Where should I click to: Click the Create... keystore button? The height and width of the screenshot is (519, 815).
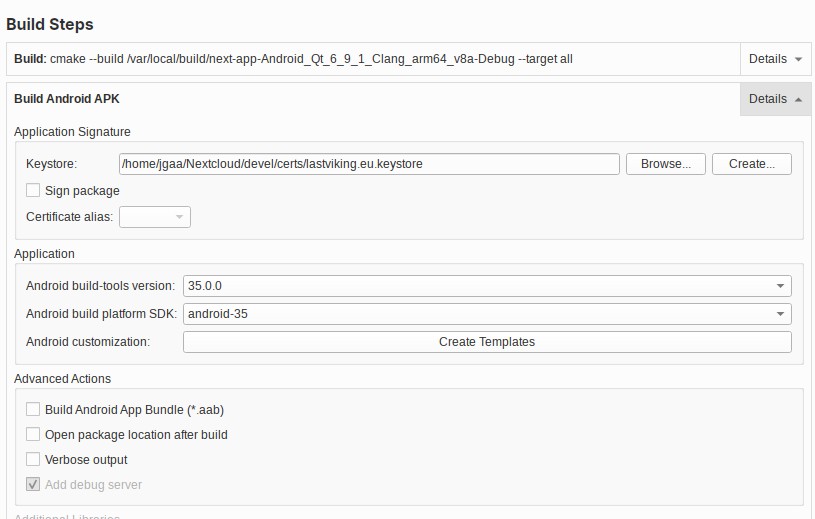(x=751, y=164)
